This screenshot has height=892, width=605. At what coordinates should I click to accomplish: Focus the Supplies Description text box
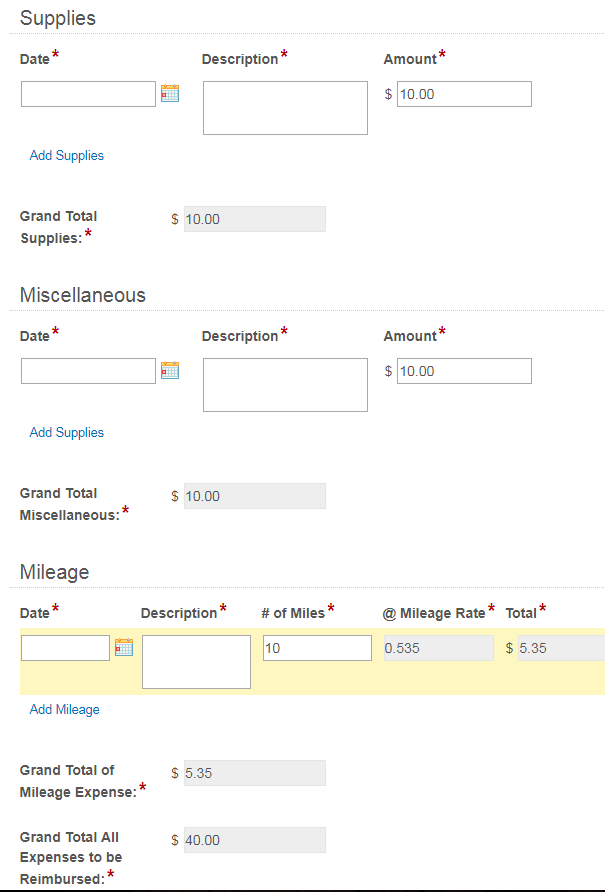tap(285, 108)
